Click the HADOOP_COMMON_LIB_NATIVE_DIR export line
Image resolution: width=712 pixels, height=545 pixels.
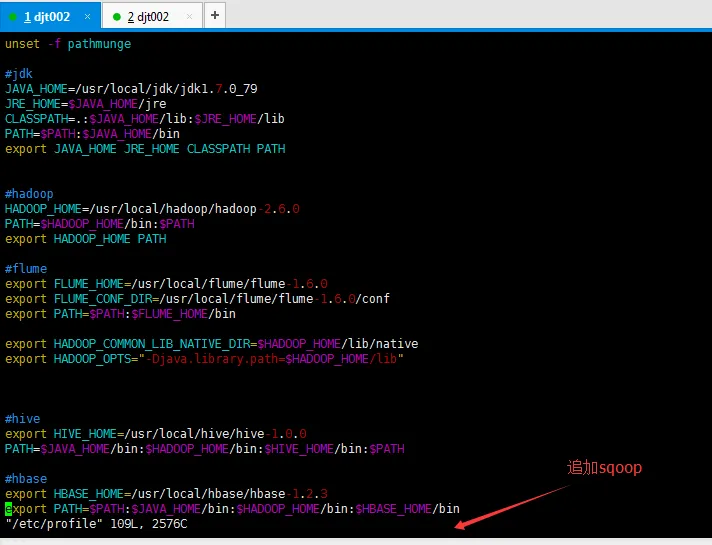point(212,343)
